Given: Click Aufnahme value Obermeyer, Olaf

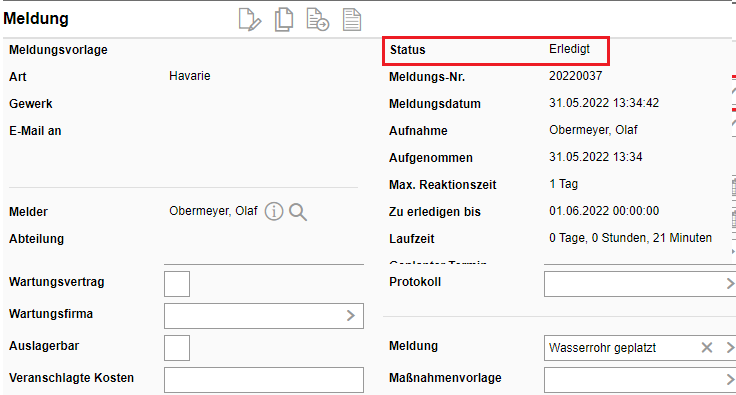Looking at the screenshot, I should point(593,130).
